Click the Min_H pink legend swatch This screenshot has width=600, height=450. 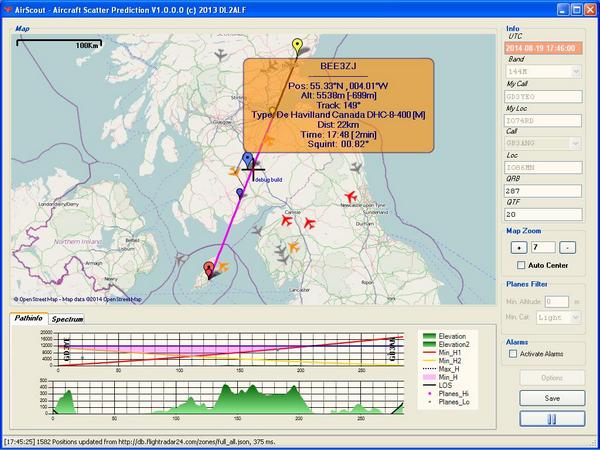429,377
